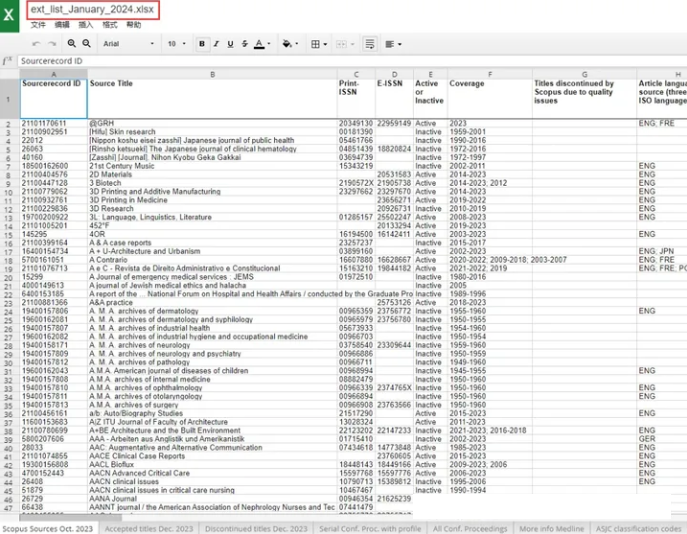Click 3D Printing and Additive Manufacturing cell
The height and width of the screenshot is (534, 687).
pos(212,191)
